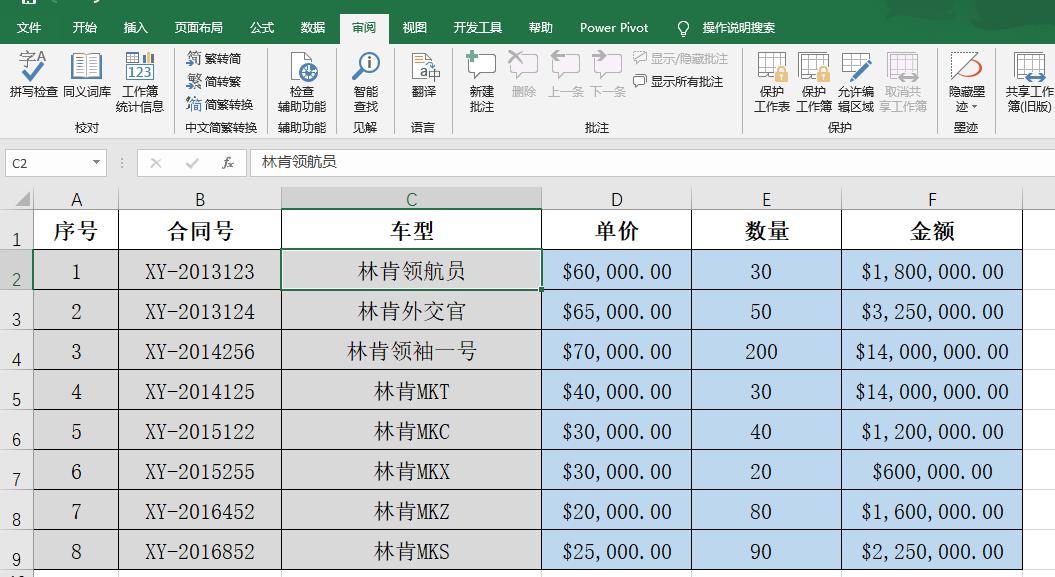This screenshot has width=1055, height=577.
Task: Select the cell containing 林肯MKT
Action: tap(411, 391)
